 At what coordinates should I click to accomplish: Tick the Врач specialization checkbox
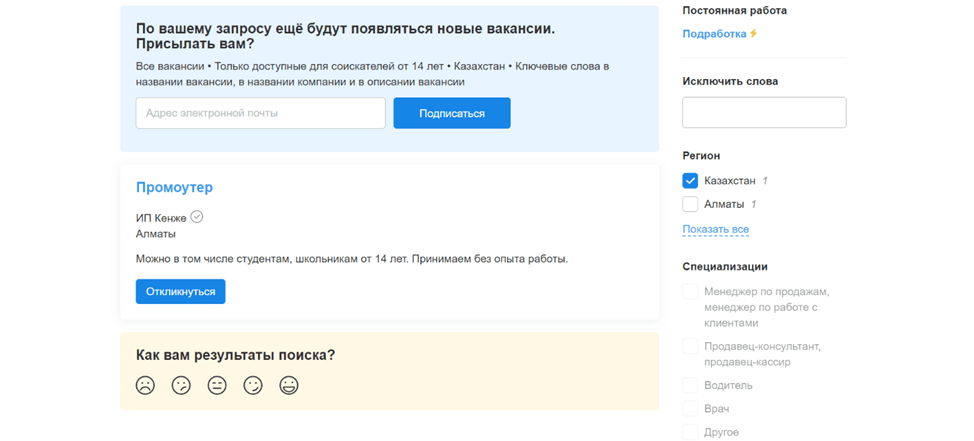690,409
